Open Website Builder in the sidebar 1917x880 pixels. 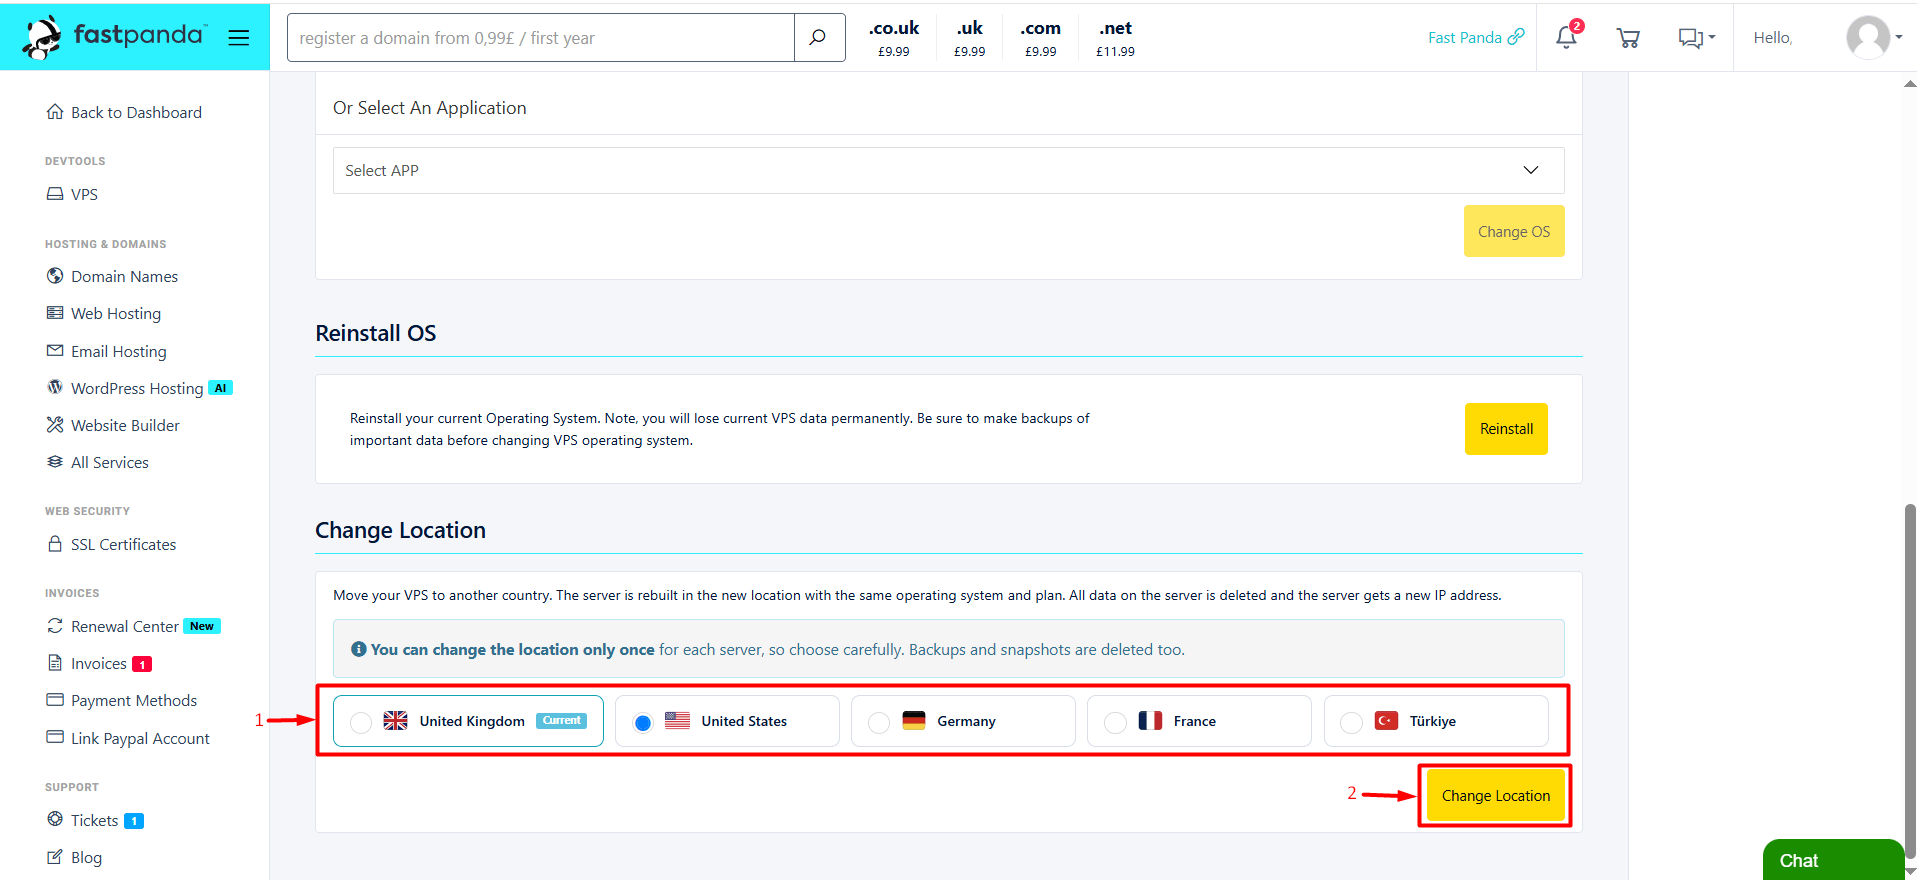click(113, 425)
